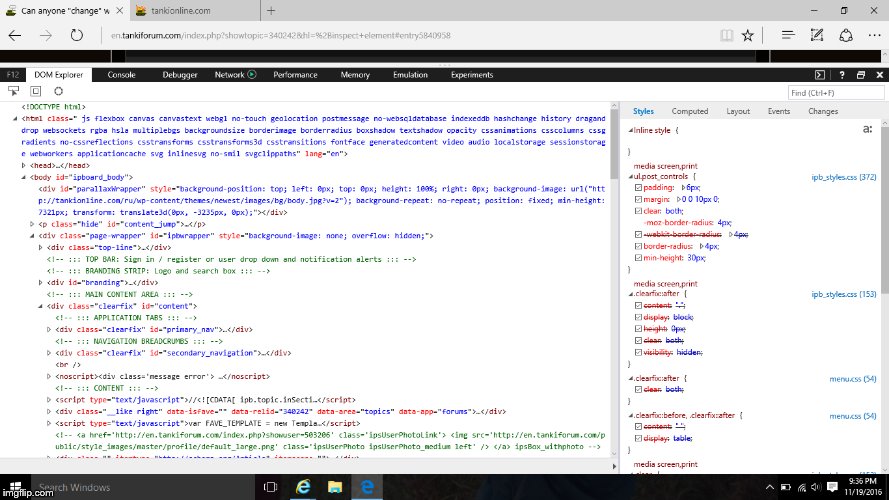Switch to the Console tab
889x500 pixels.
(121, 75)
